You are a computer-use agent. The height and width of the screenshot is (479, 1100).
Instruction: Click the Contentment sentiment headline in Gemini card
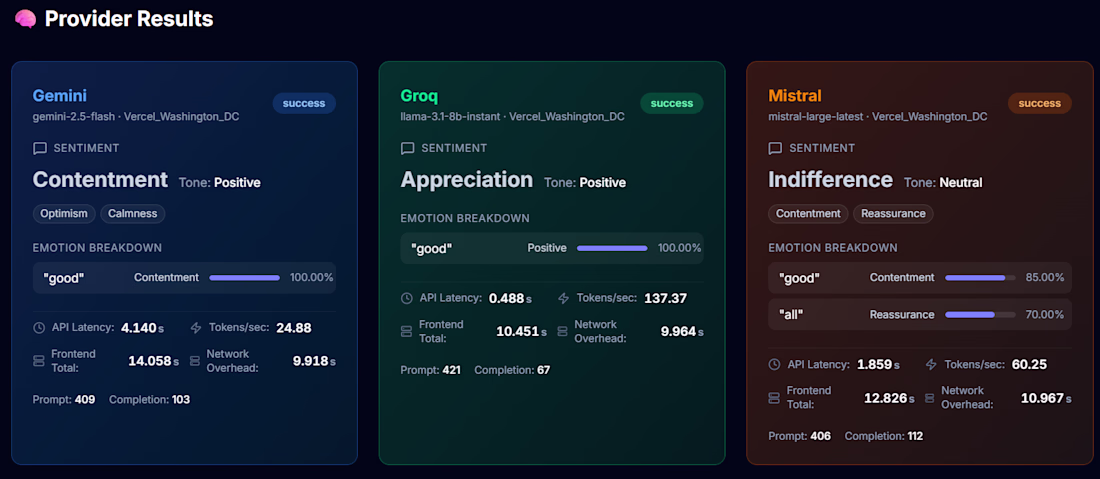pyautogui.click(x=100, y=180)
